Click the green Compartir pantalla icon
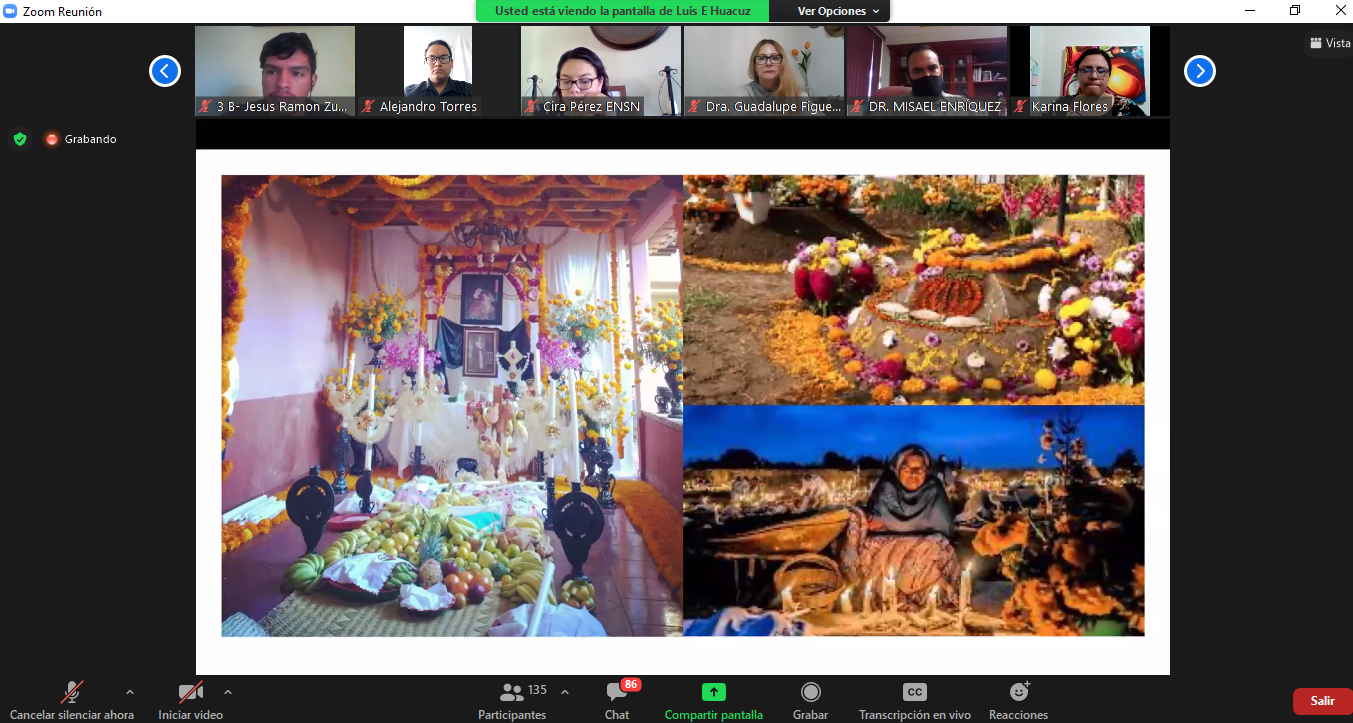The image size is (1353, 723). pyautogui.click(x=713, y=692)
